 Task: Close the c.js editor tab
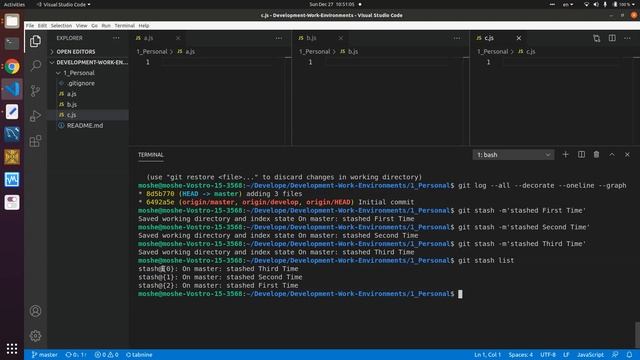pos(518,38)
